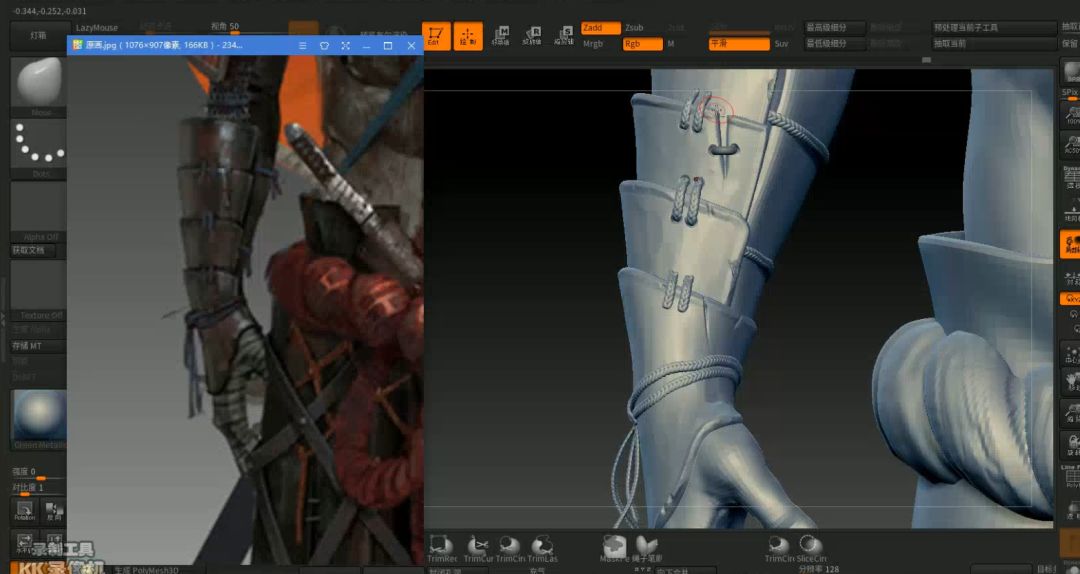1080x574 pixels.
Task: Select the Scale transform icon marked S
Action: click(x=564, y=35)
